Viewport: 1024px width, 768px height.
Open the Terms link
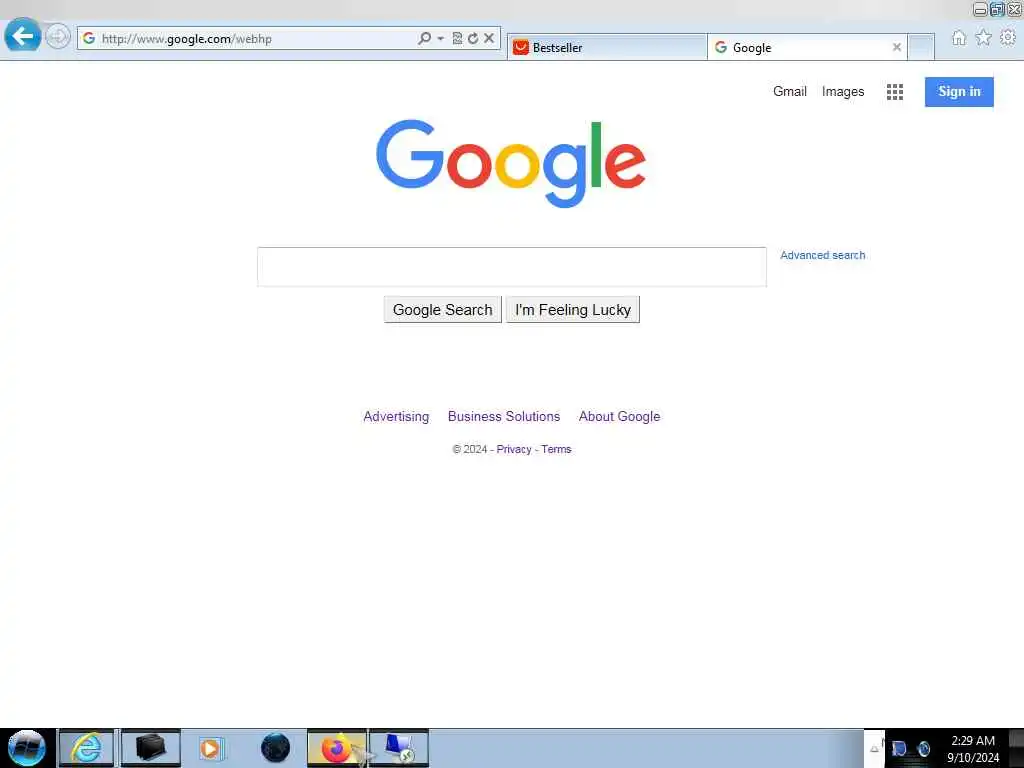point(556,449)
